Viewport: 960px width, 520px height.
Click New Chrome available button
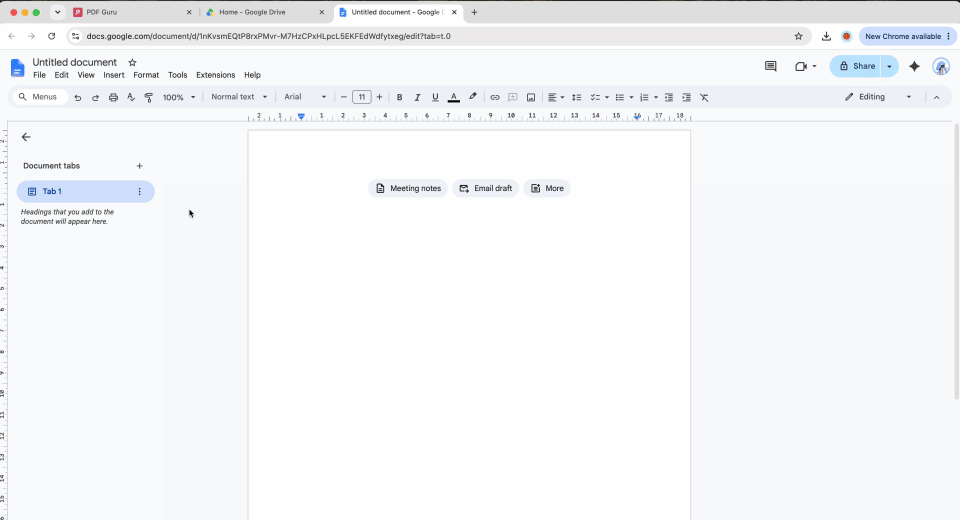coord(907,36)
